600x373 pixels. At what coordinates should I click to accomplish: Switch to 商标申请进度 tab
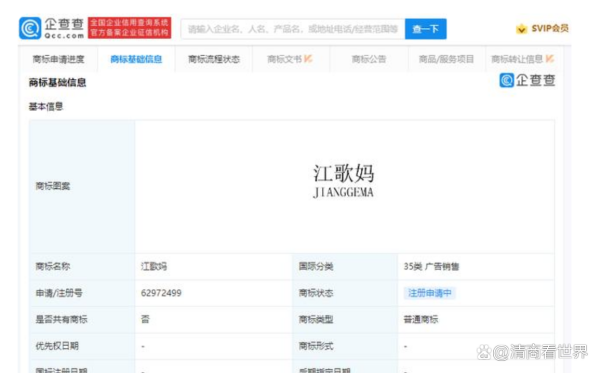[x=58, y=59]
